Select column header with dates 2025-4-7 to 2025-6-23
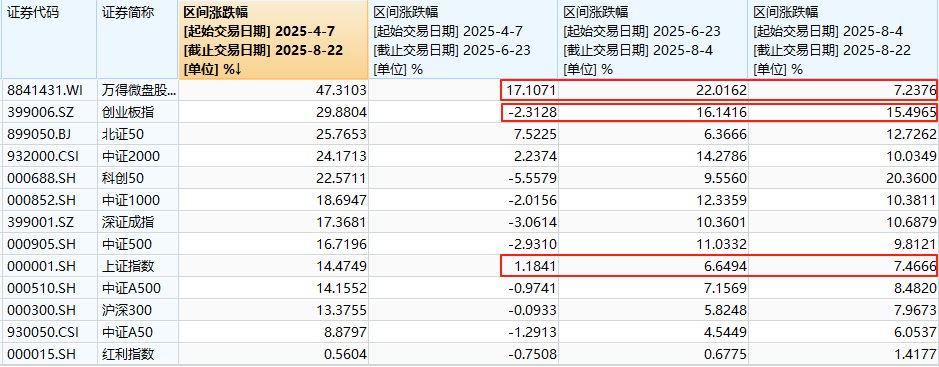 click(464, 39)
